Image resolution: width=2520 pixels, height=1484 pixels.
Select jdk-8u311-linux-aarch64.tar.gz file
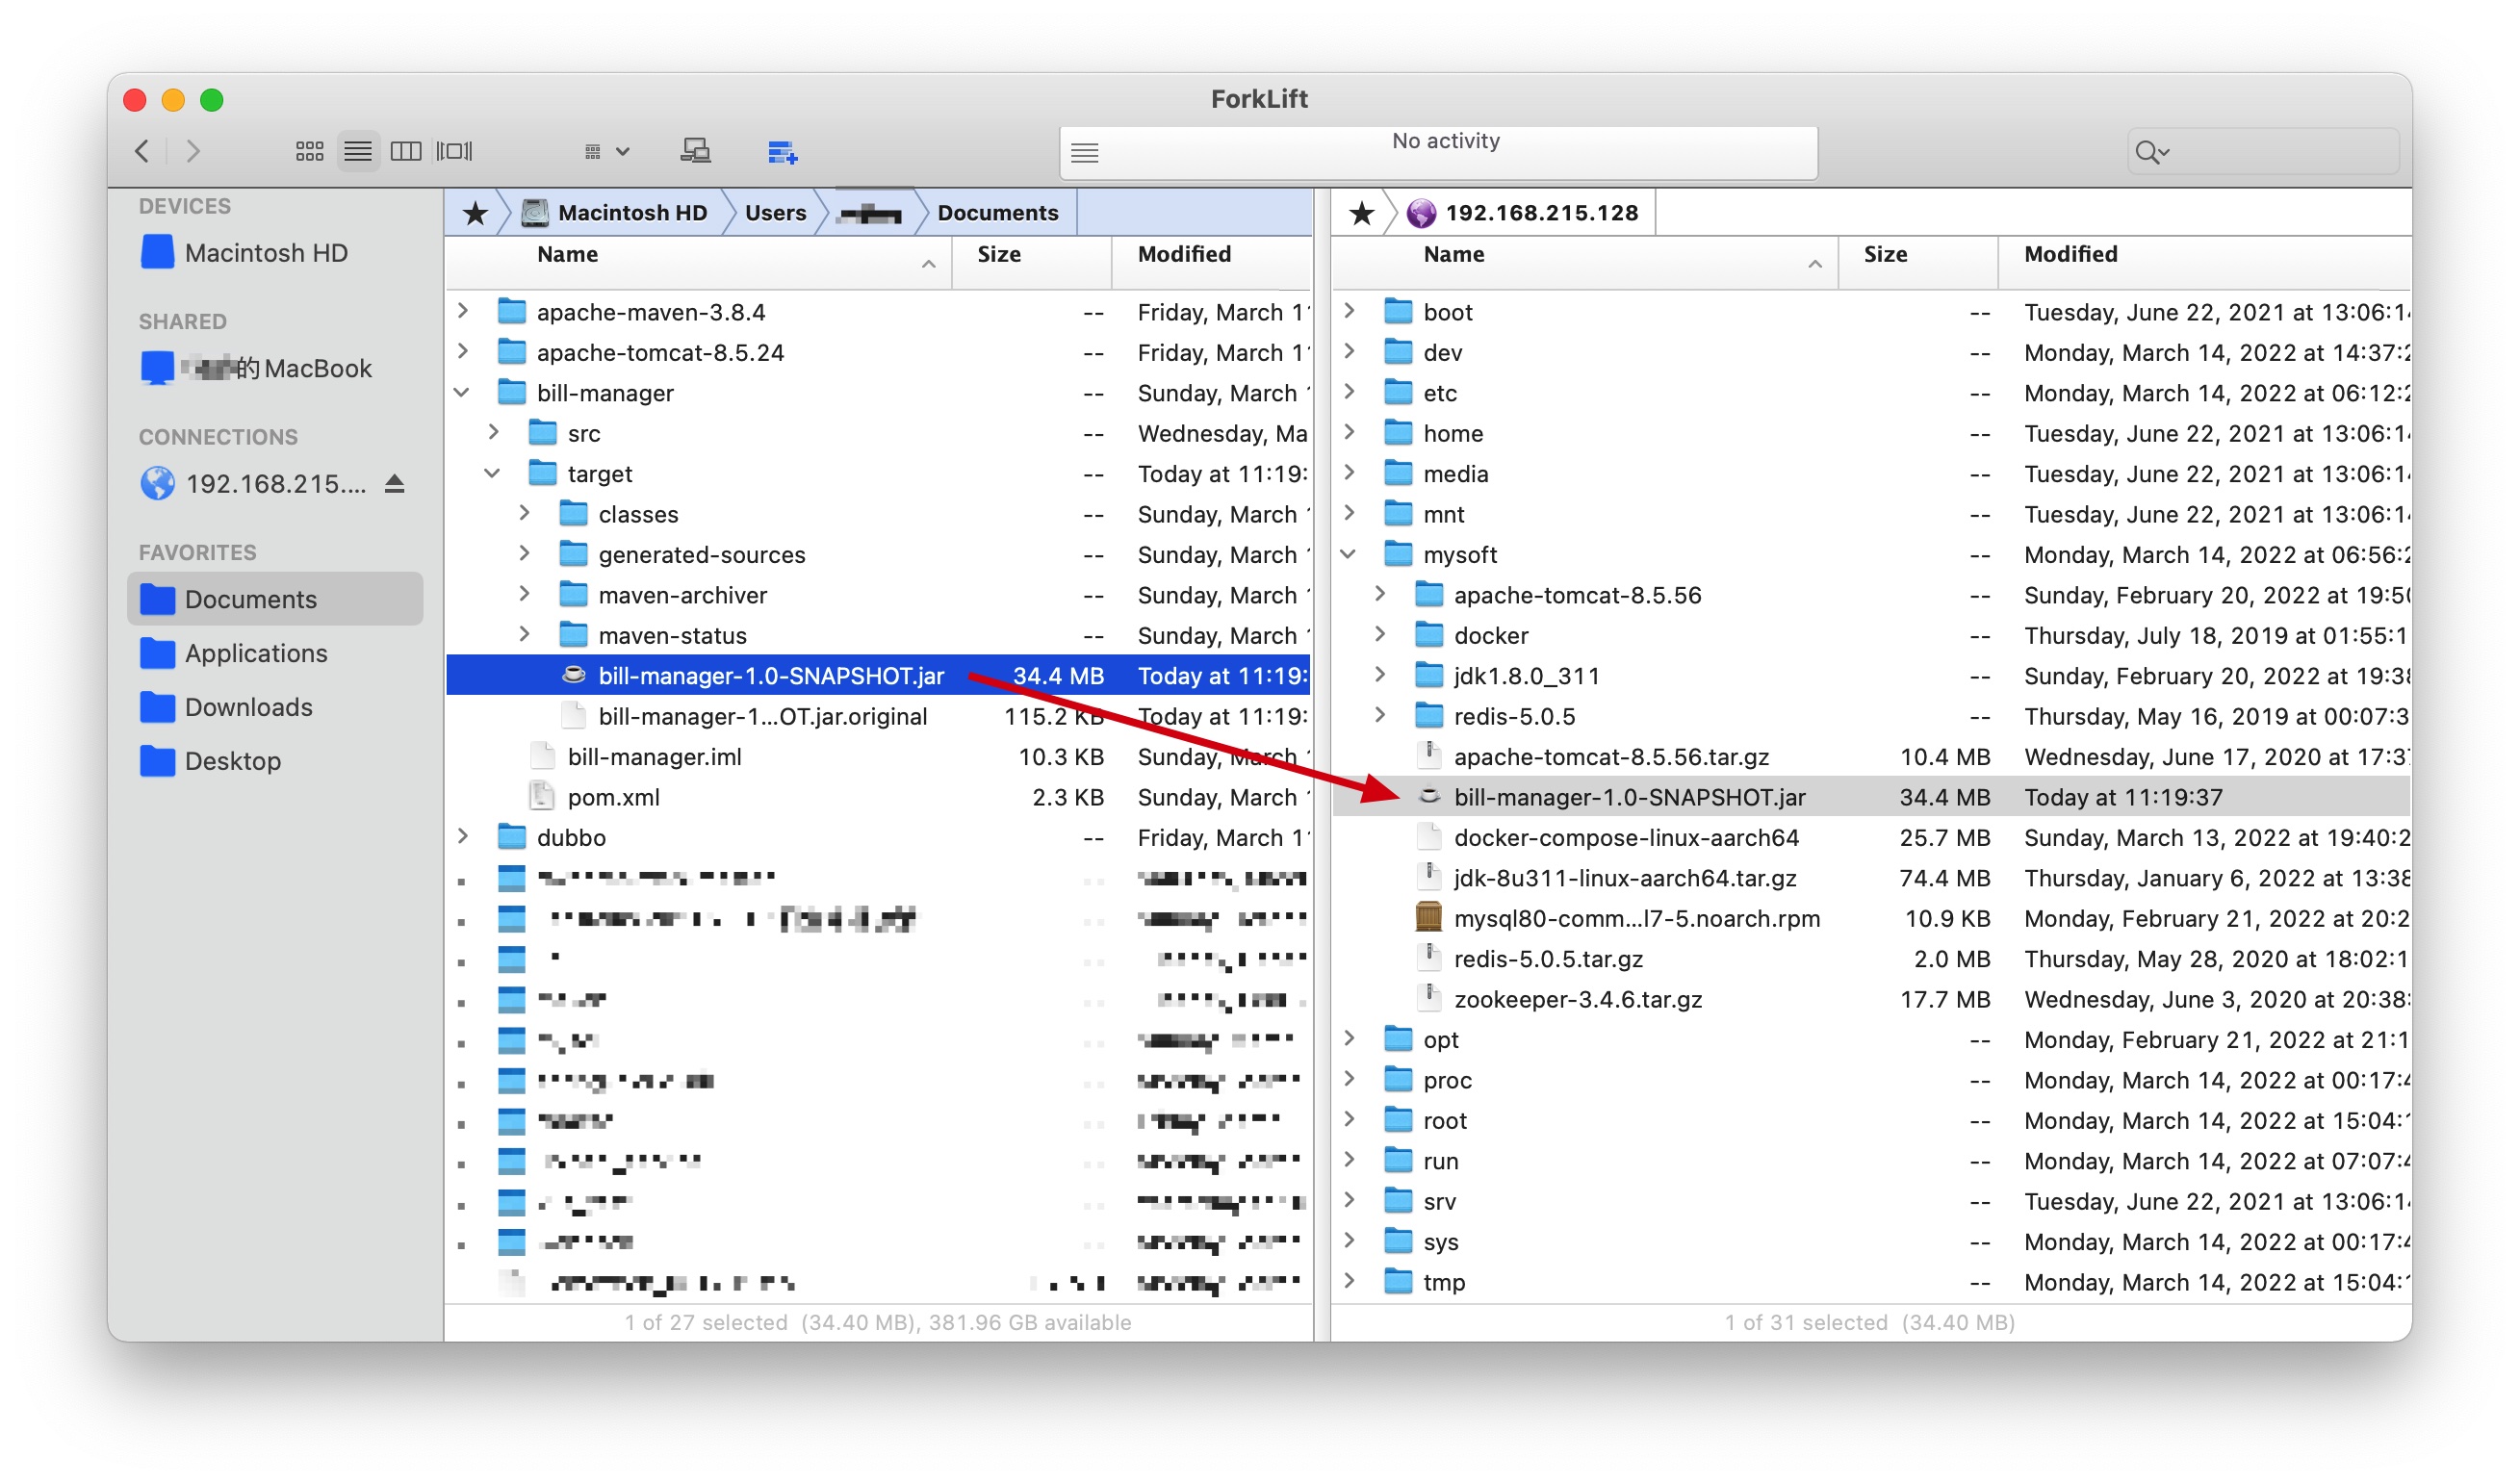[1871, 878]
